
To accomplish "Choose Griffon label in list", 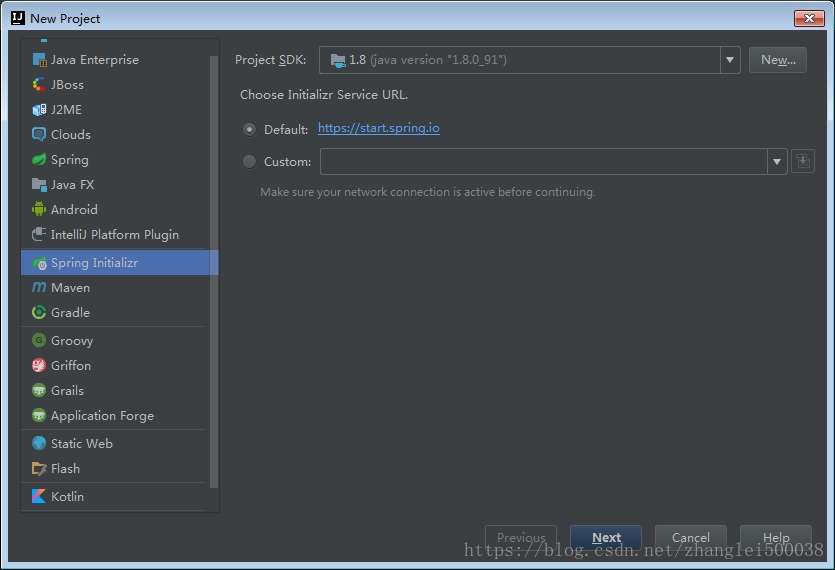I will click(71, 365).
